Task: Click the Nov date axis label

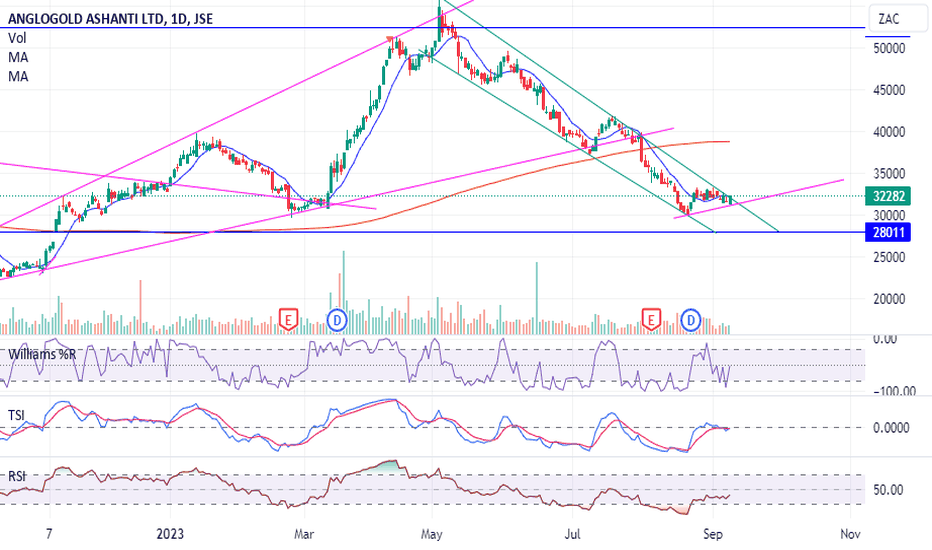Action: coord(851,534)
